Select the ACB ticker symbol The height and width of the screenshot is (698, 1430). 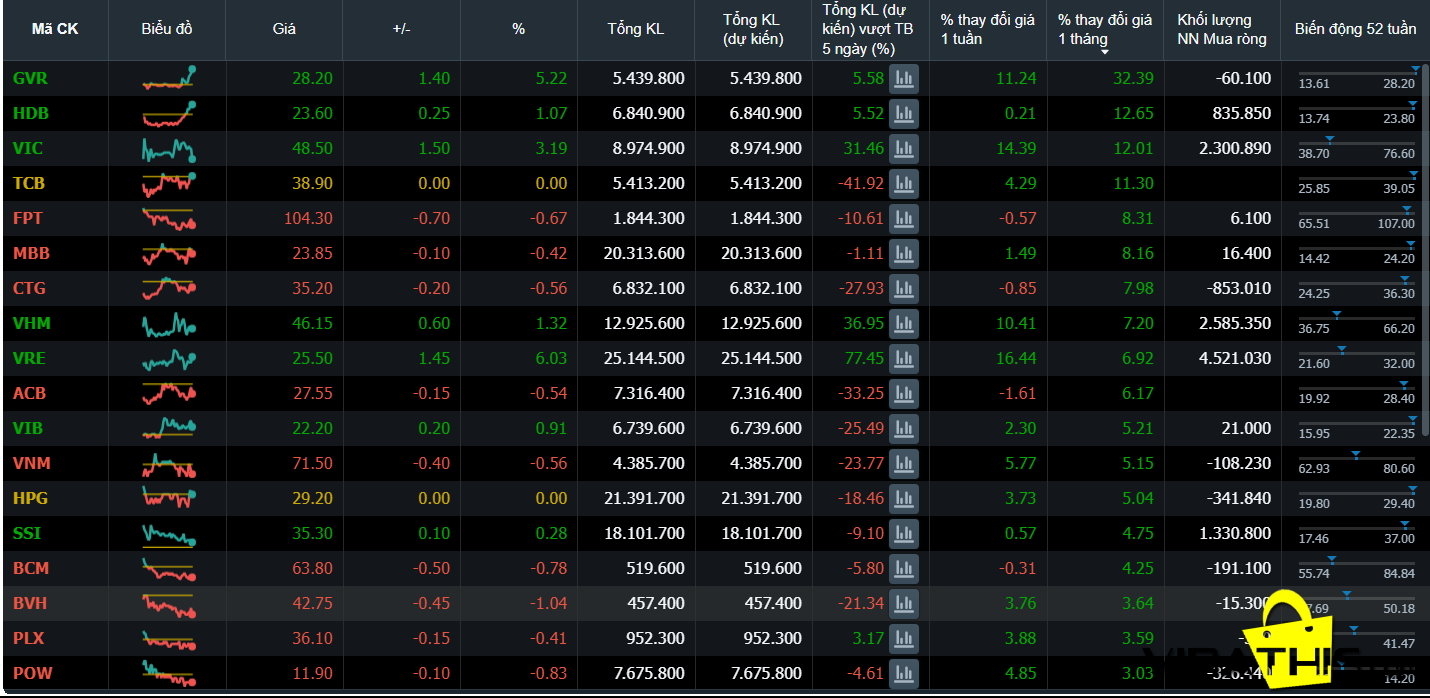point(30,393)
